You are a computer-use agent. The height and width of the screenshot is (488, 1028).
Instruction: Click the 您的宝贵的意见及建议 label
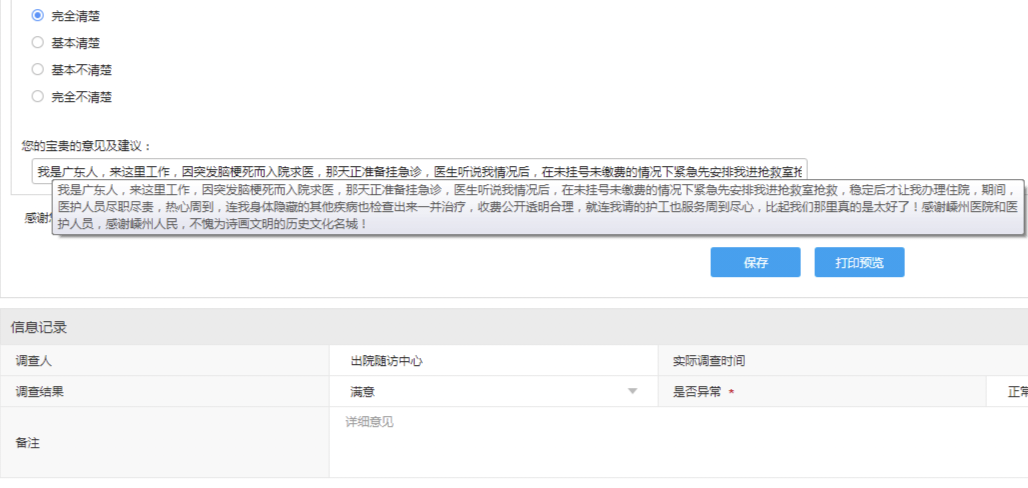coord(86,146)
